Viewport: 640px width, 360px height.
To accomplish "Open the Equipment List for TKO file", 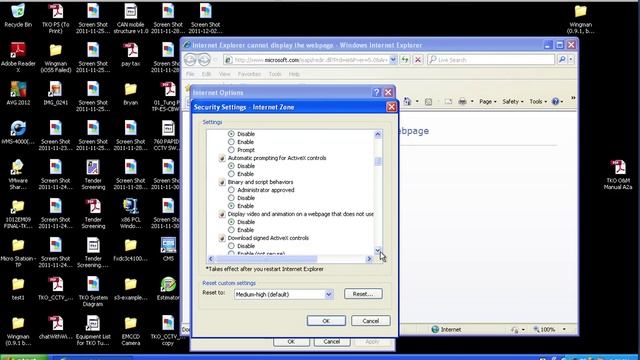I will [x=93, y=331].
